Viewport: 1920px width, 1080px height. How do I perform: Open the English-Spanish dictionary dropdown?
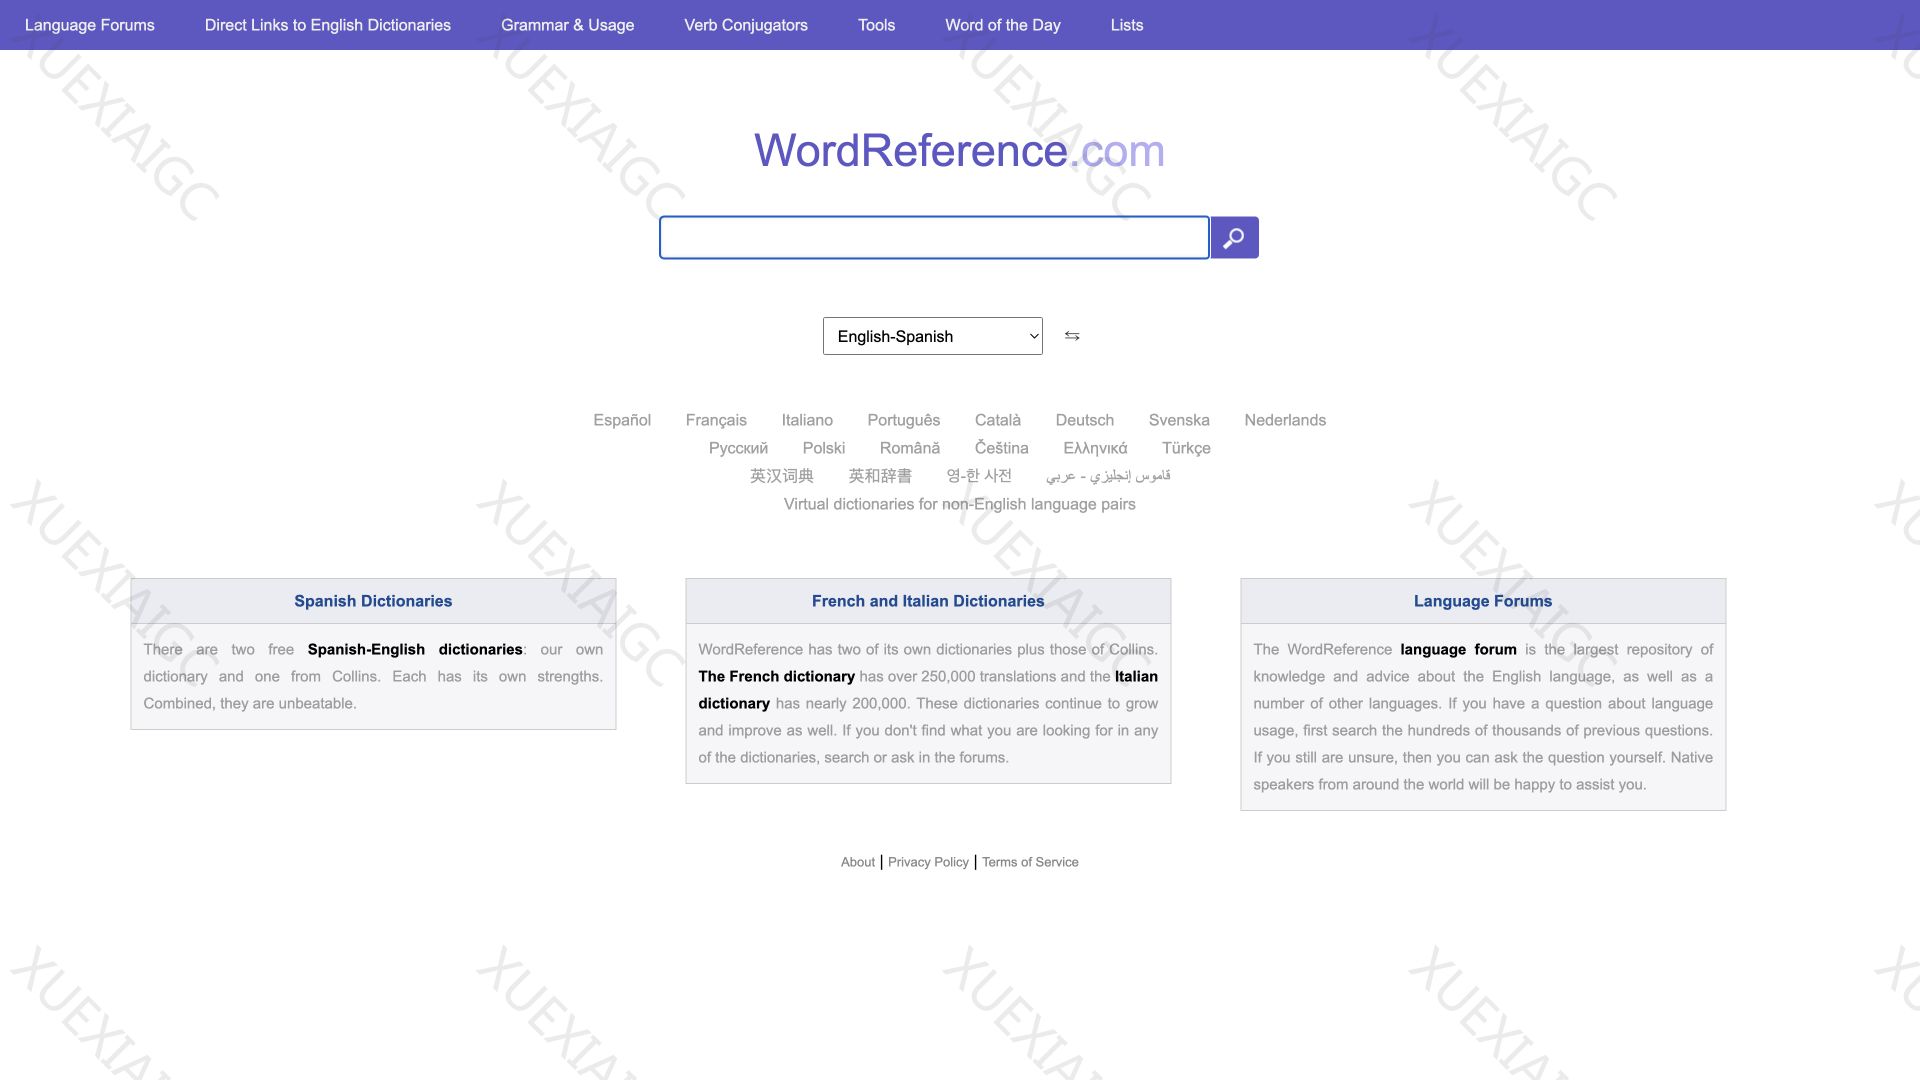tap(932, 336)
